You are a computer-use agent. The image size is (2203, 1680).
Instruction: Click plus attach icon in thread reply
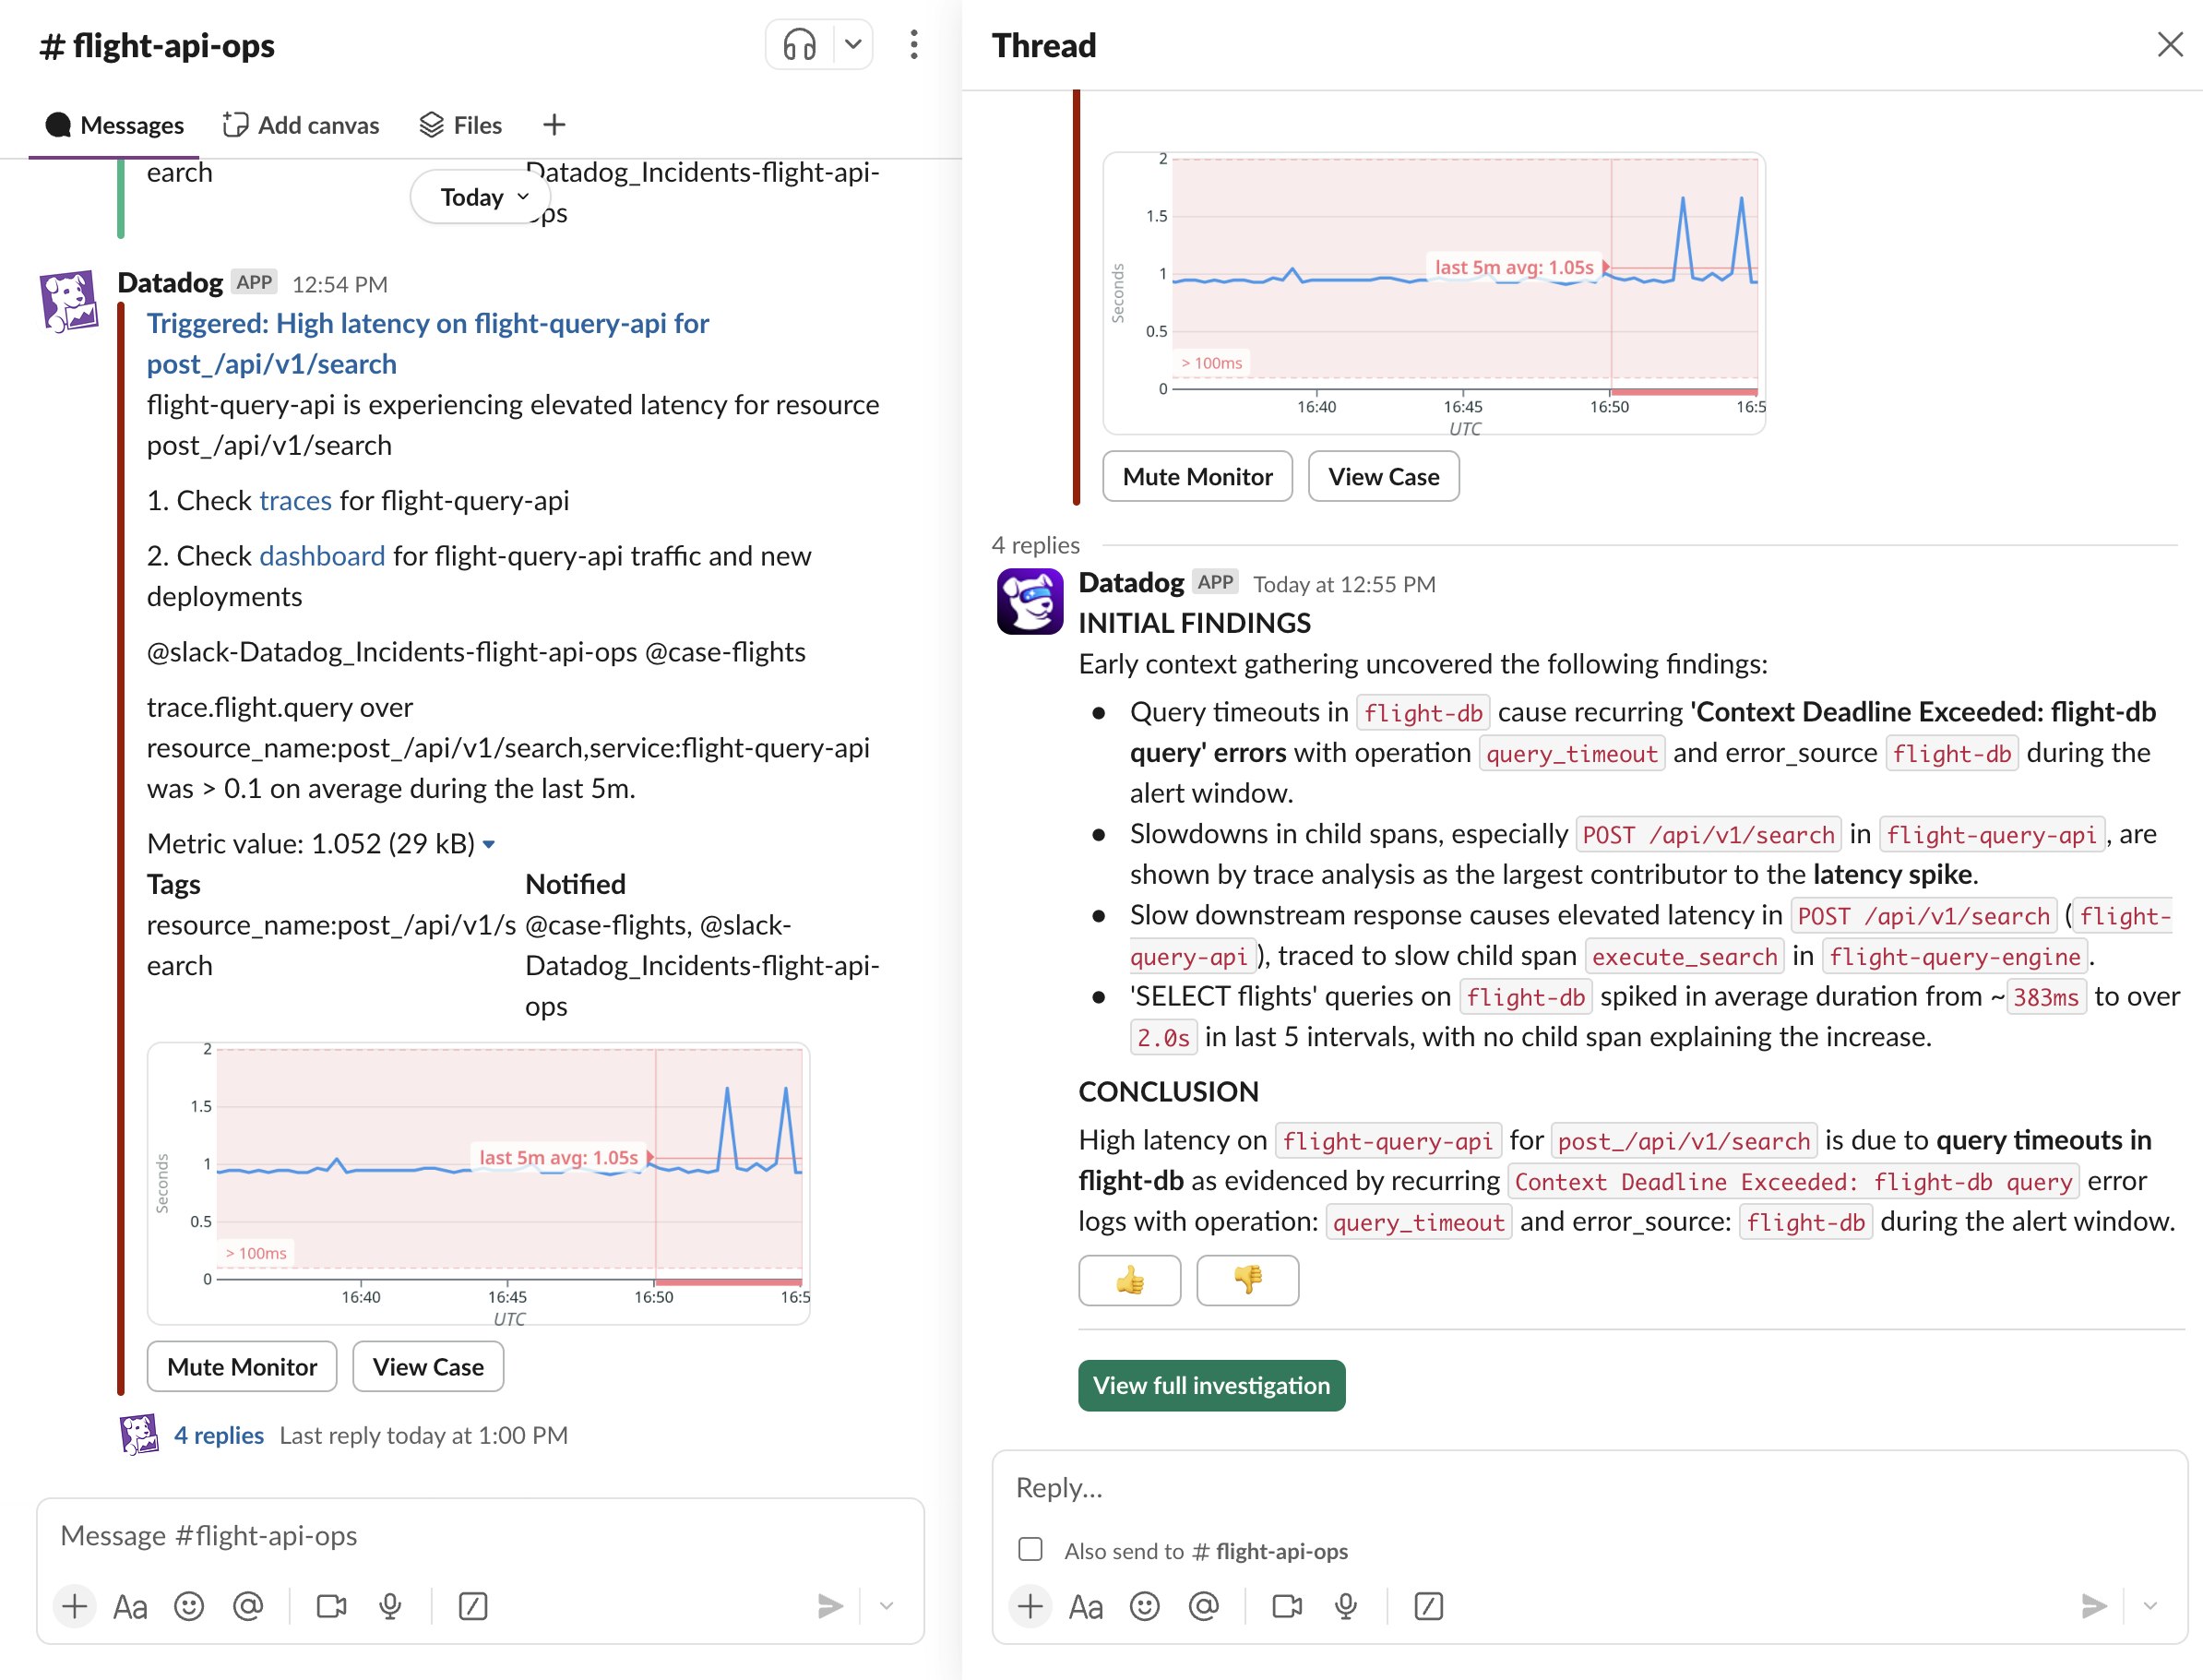[1030, 1606]
